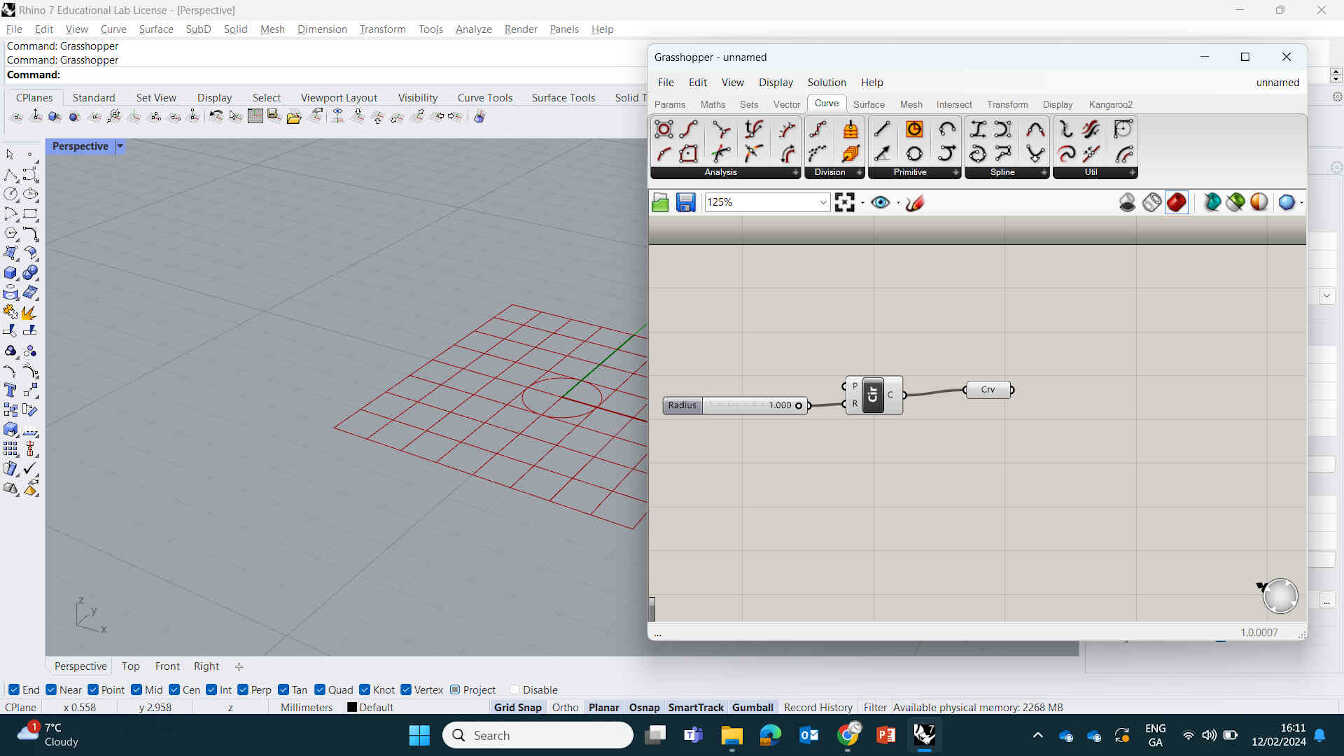Click the orange preview mesh quality sphere icon
The image size is (1344, 756).
(x=1259, y=203)
